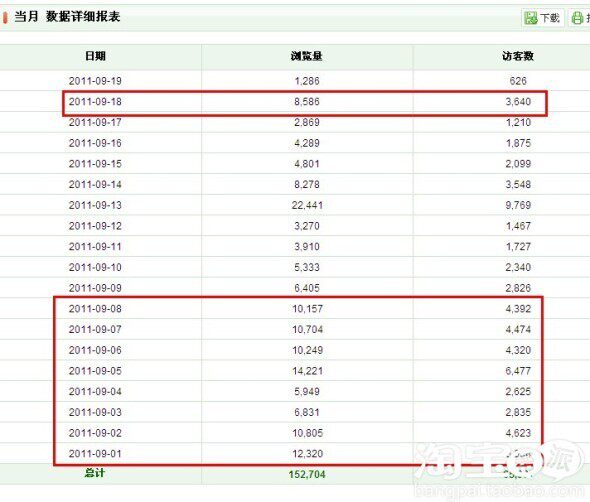This screenshot has width=590, height=502.
Task: Click the 9,769 visitor count cell
Action: (x=518, y=205)
